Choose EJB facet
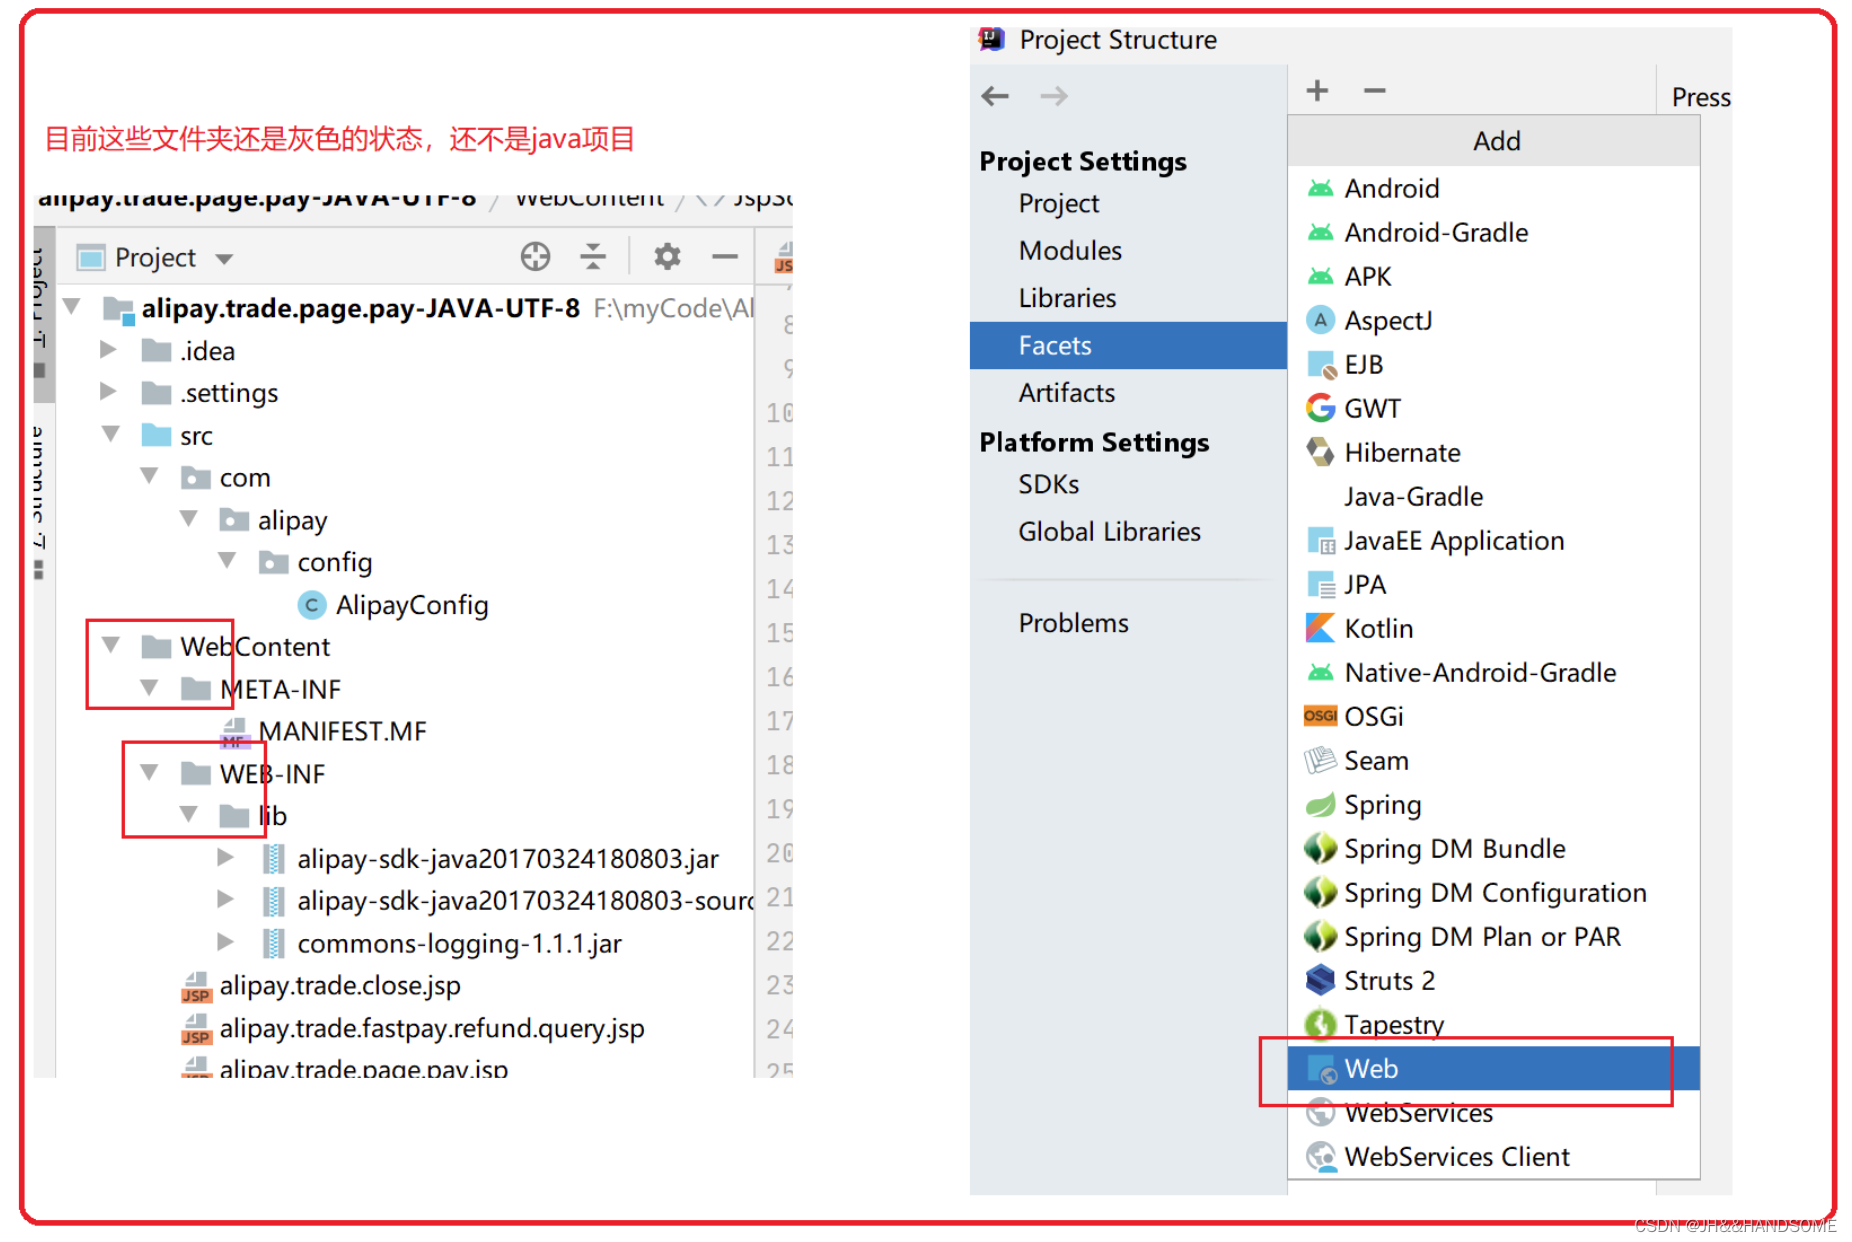1852x1242 pixels. [1493, 364]
